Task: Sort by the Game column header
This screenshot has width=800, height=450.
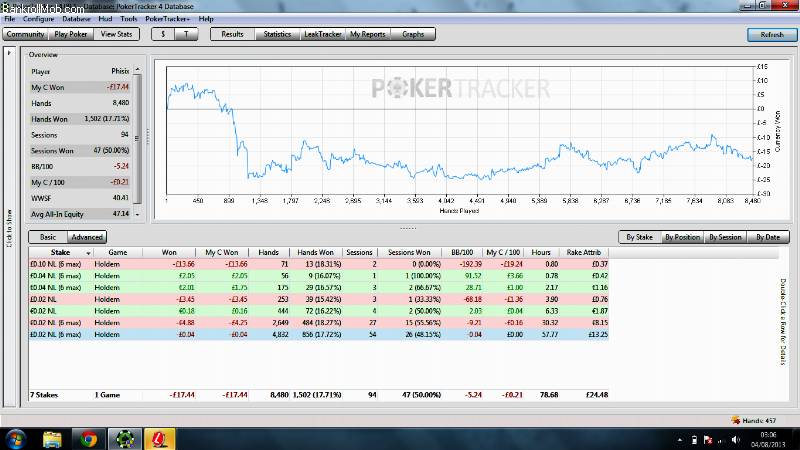Action: (x=118, y=253)
